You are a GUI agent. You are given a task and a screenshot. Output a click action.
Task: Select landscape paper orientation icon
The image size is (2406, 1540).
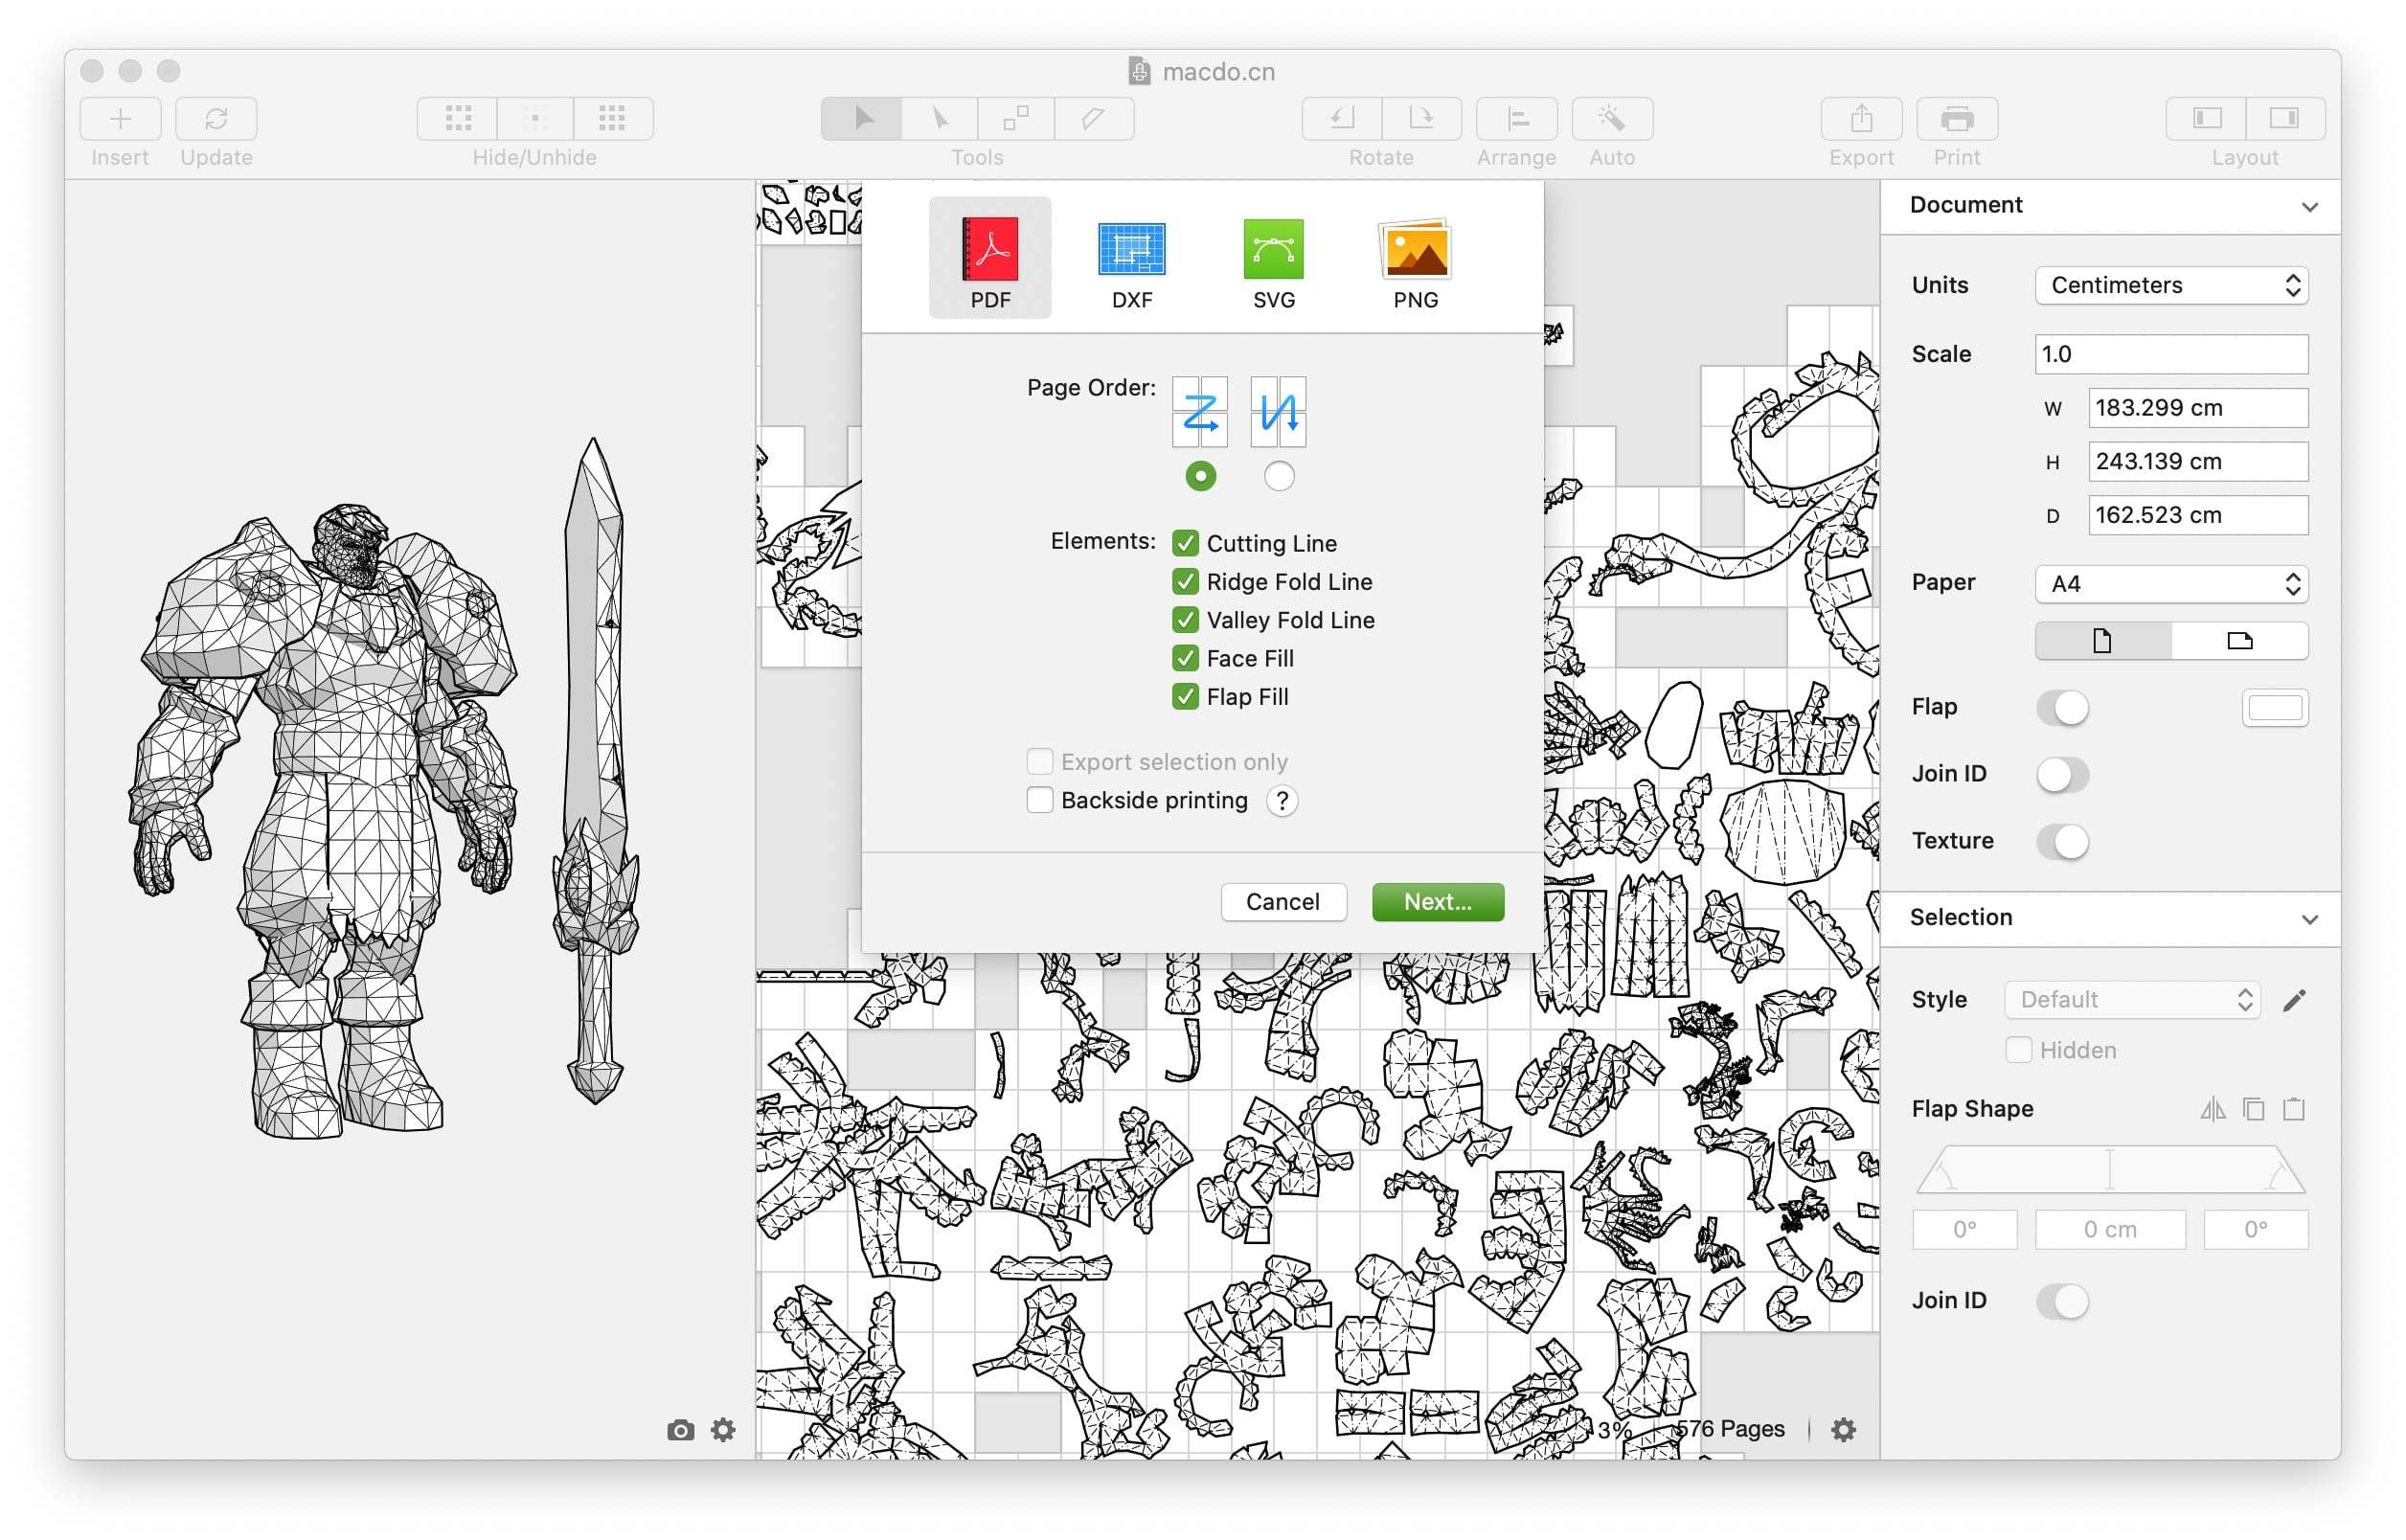click(x=2238, y=641)
